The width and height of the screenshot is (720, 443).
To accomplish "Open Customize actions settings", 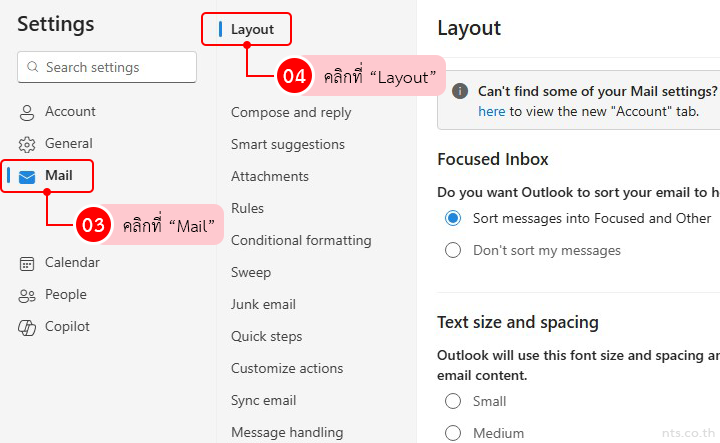I will (287, 368).
